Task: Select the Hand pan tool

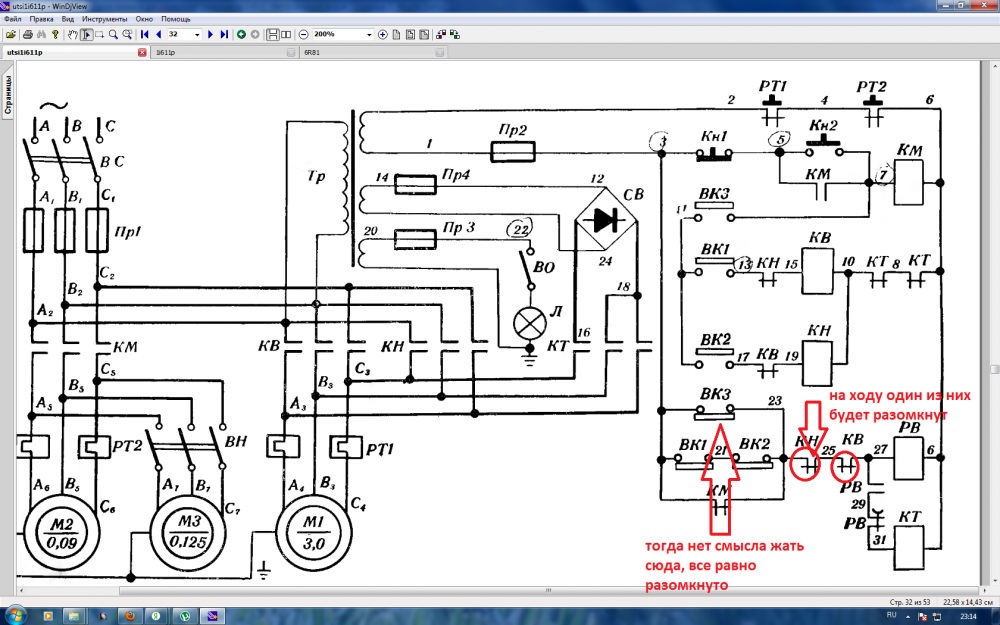Action: click(x=72, y=34)
